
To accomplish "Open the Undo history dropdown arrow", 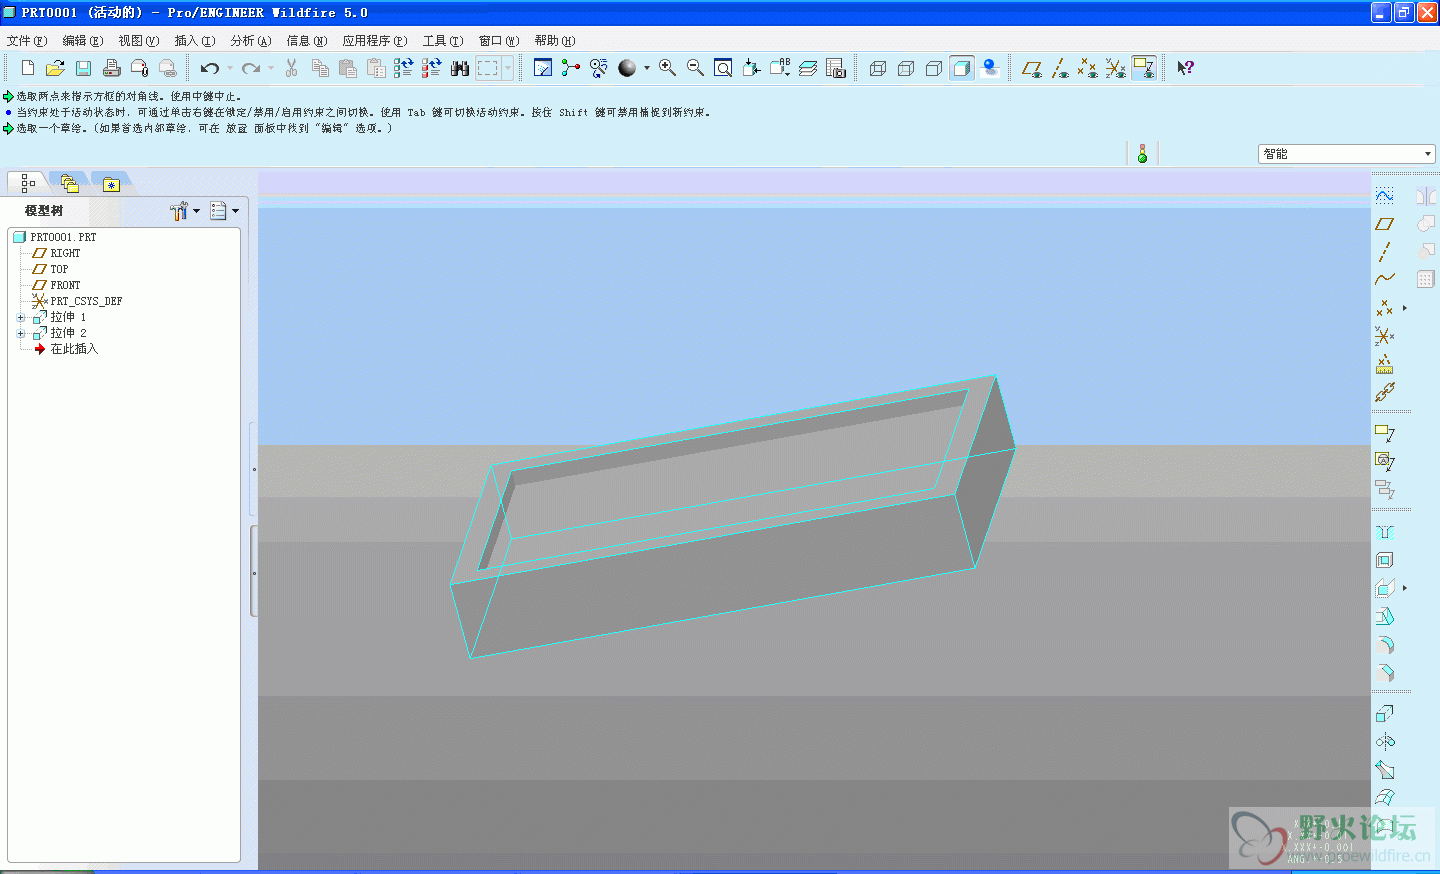I will tap(230, 68).
